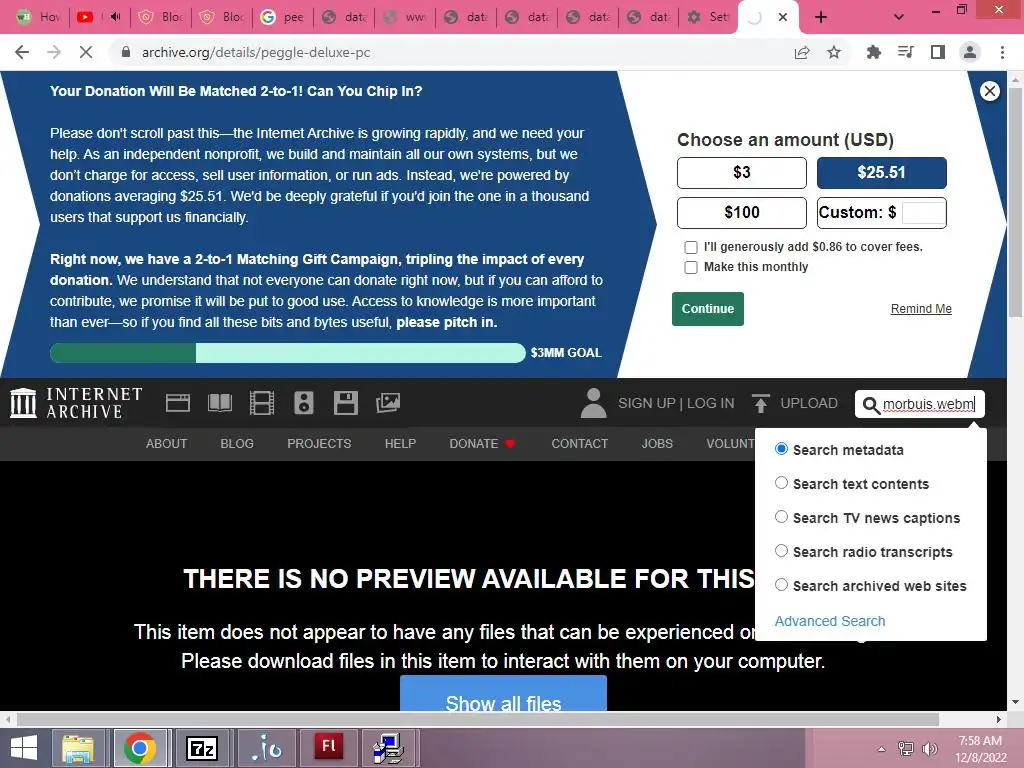Screen dimensions: 1024x768
Task: Select Search archived web sites option
Action: (781, 584)
